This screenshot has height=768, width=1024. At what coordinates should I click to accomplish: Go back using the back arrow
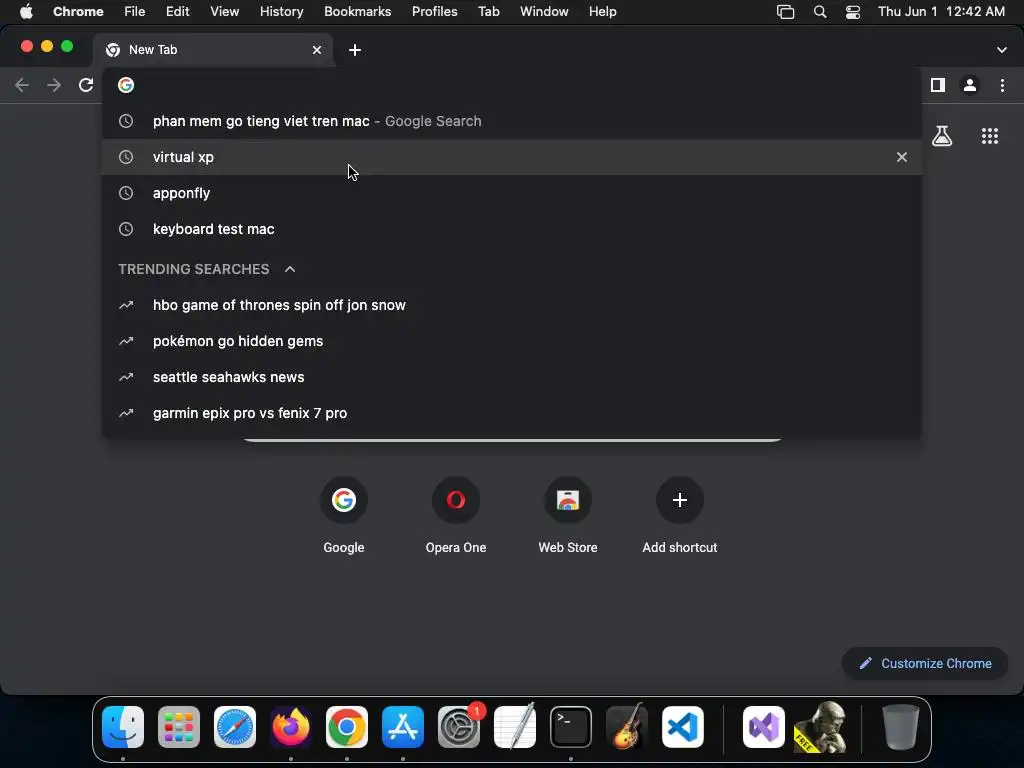[x=22, y=85]
